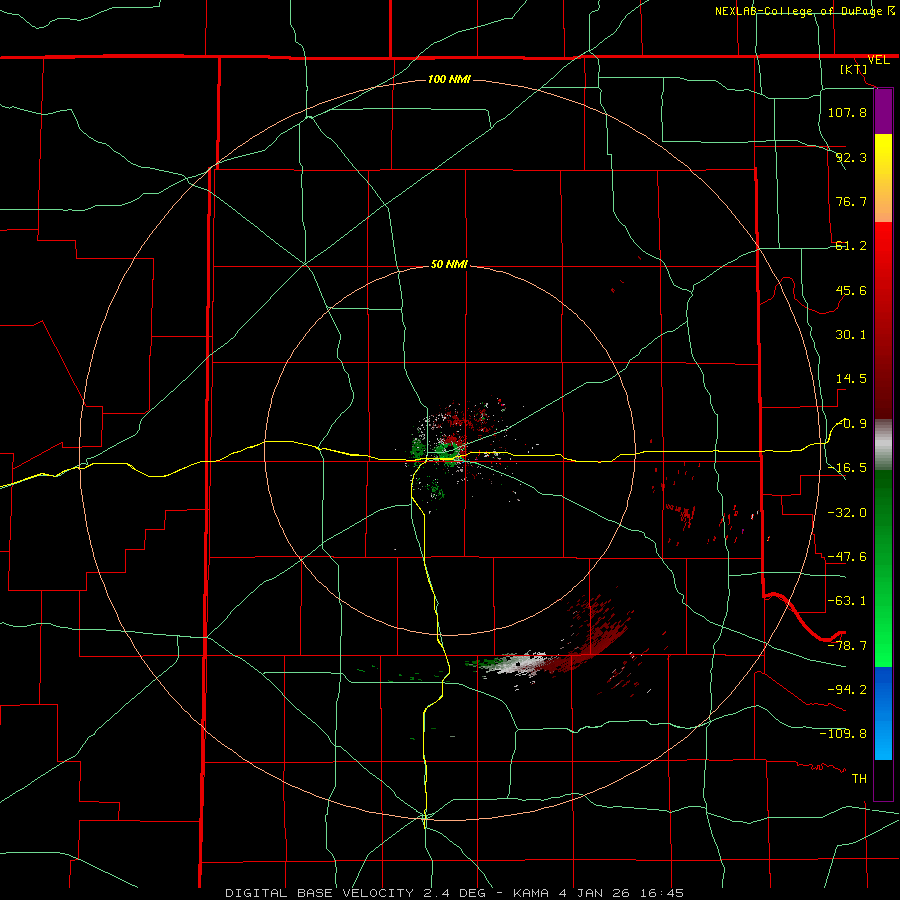Click the 14.5 legend value
900x900 pixels.
pos(851,379)
